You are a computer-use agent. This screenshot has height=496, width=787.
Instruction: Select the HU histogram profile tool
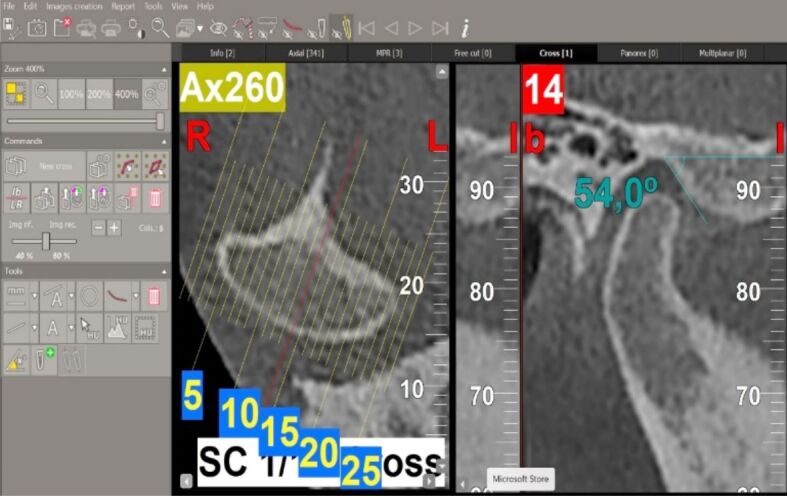117,328
